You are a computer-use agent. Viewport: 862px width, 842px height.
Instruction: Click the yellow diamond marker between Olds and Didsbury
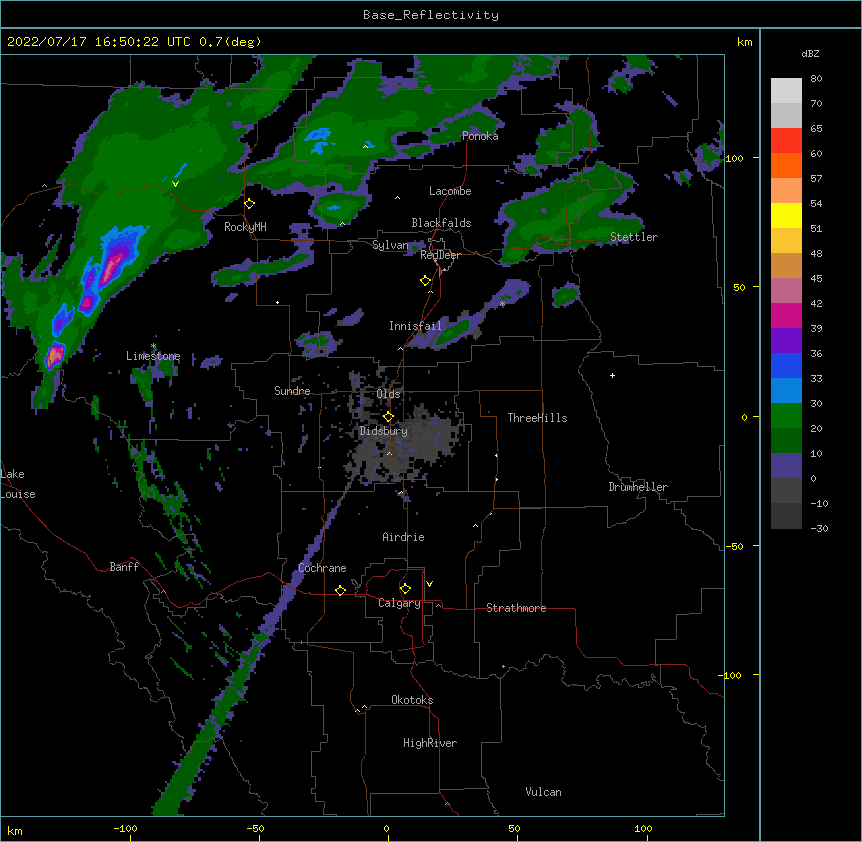388,417
